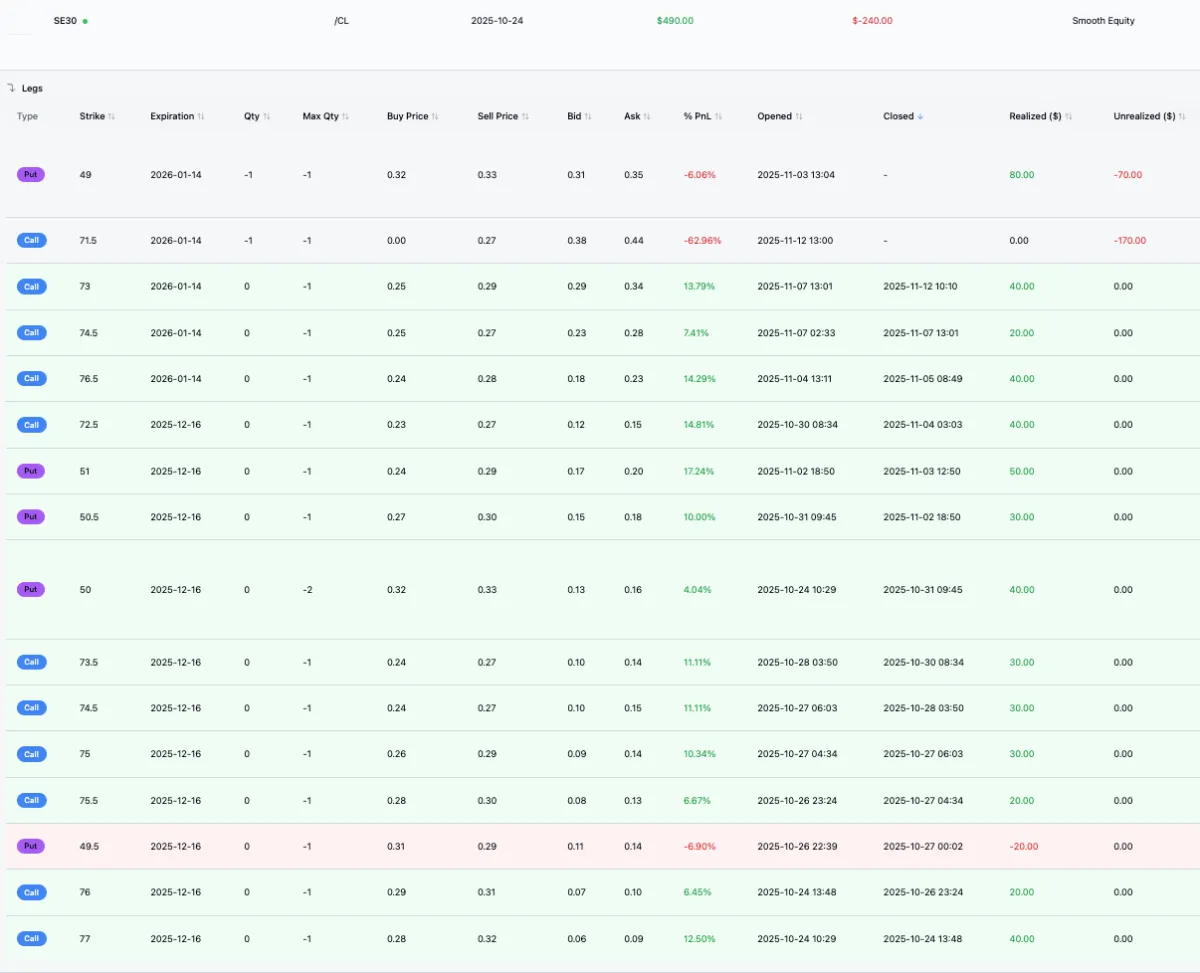
Task: Click the Expiration sort arrows icon
Action: (x=201, y=117)
